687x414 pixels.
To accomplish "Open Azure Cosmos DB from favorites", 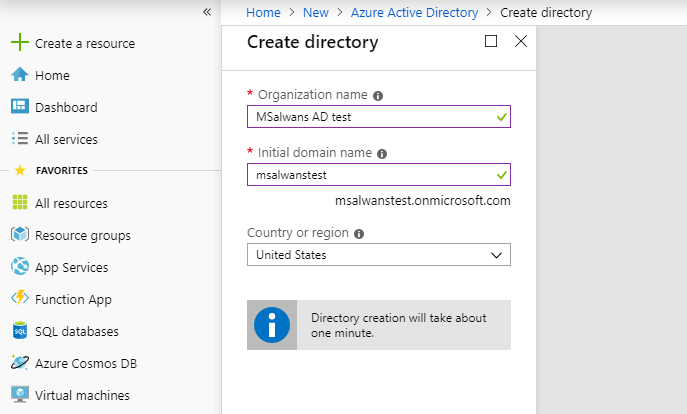I will (86, 363).
